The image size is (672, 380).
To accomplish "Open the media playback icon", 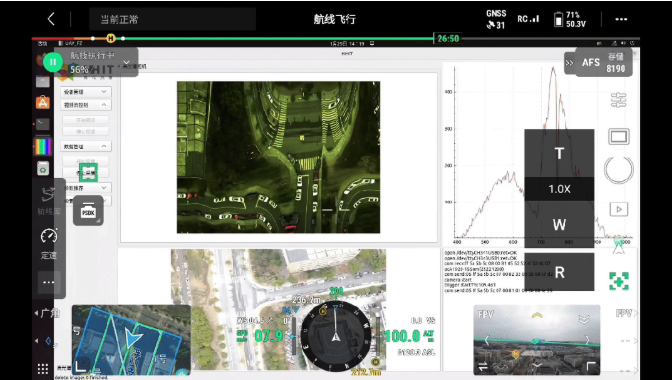I will tap(618, 209).
